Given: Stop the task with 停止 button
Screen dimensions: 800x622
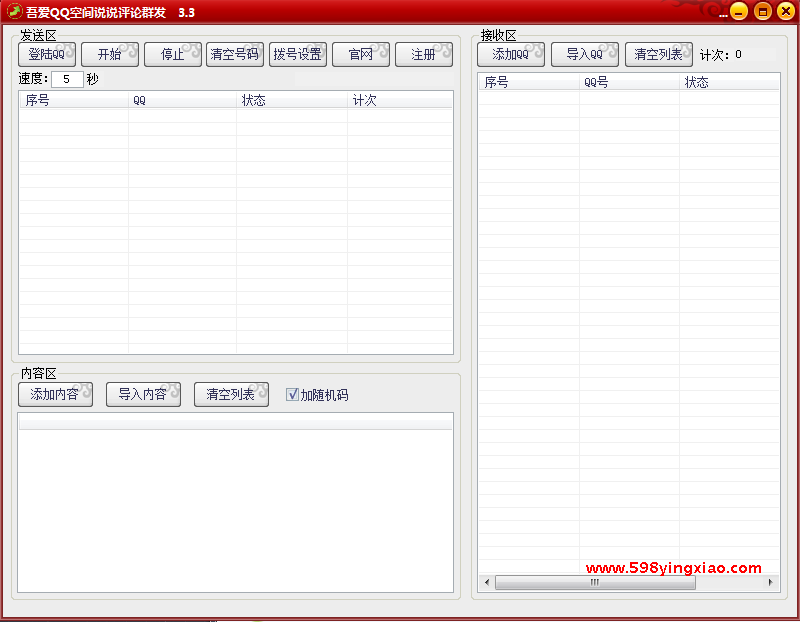Looking at the screenshot, I should 172,54.
